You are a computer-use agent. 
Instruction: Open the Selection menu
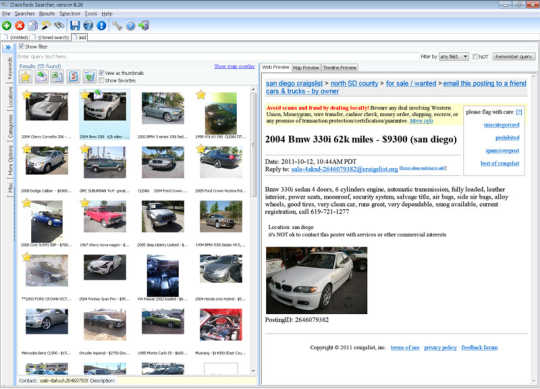click(70, 14)
